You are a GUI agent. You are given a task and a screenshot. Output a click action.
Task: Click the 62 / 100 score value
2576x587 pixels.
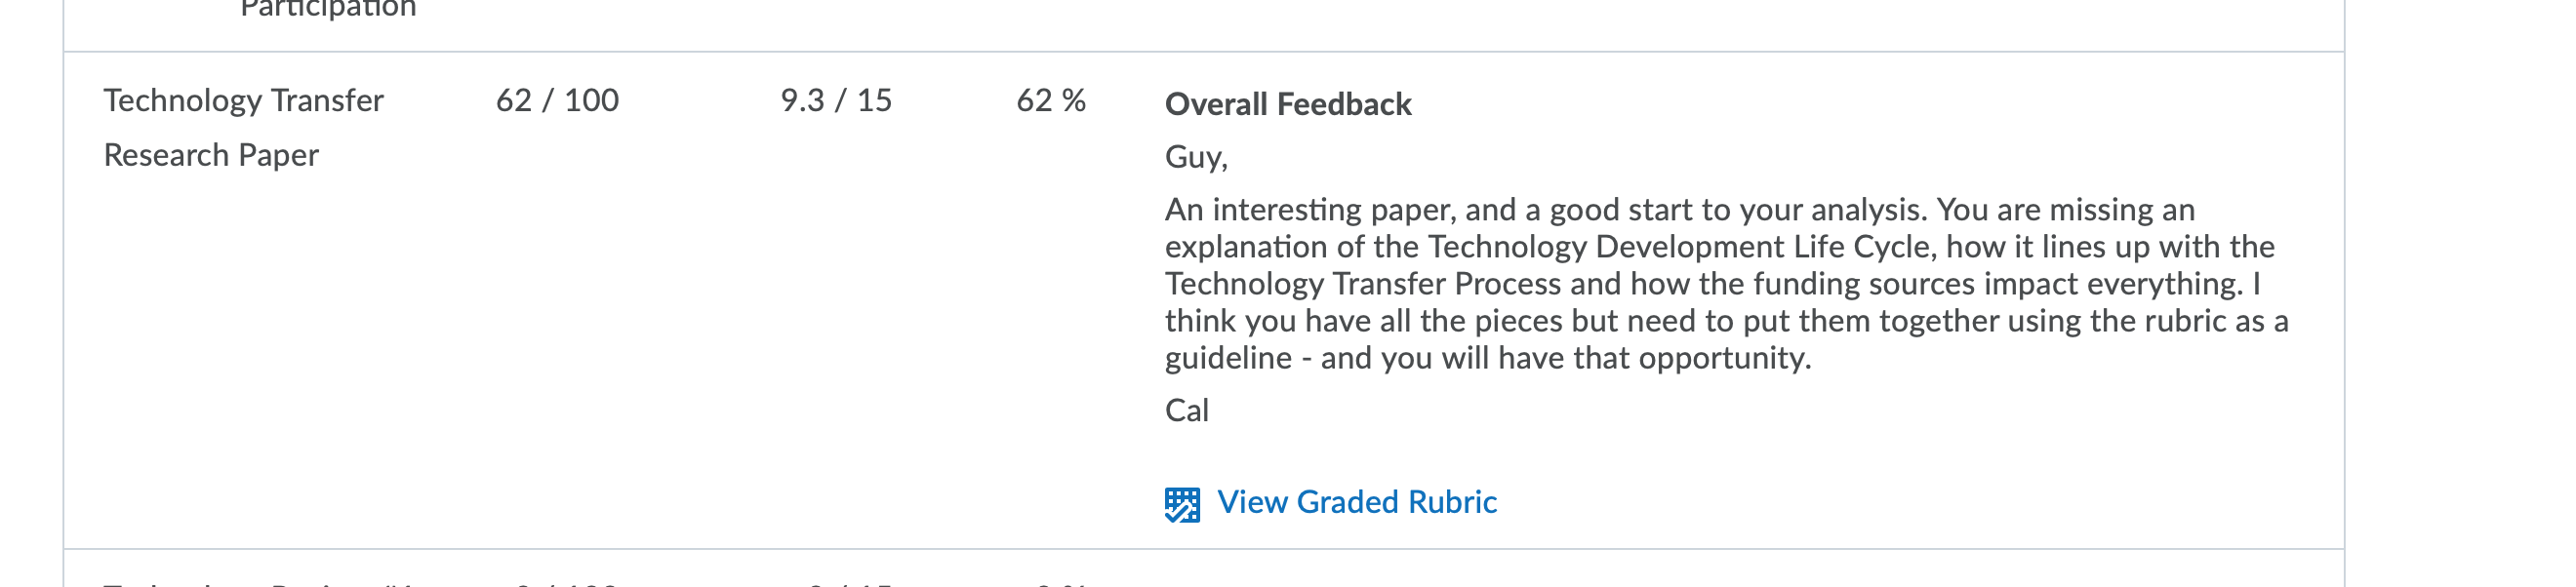[x=557, y=100]
